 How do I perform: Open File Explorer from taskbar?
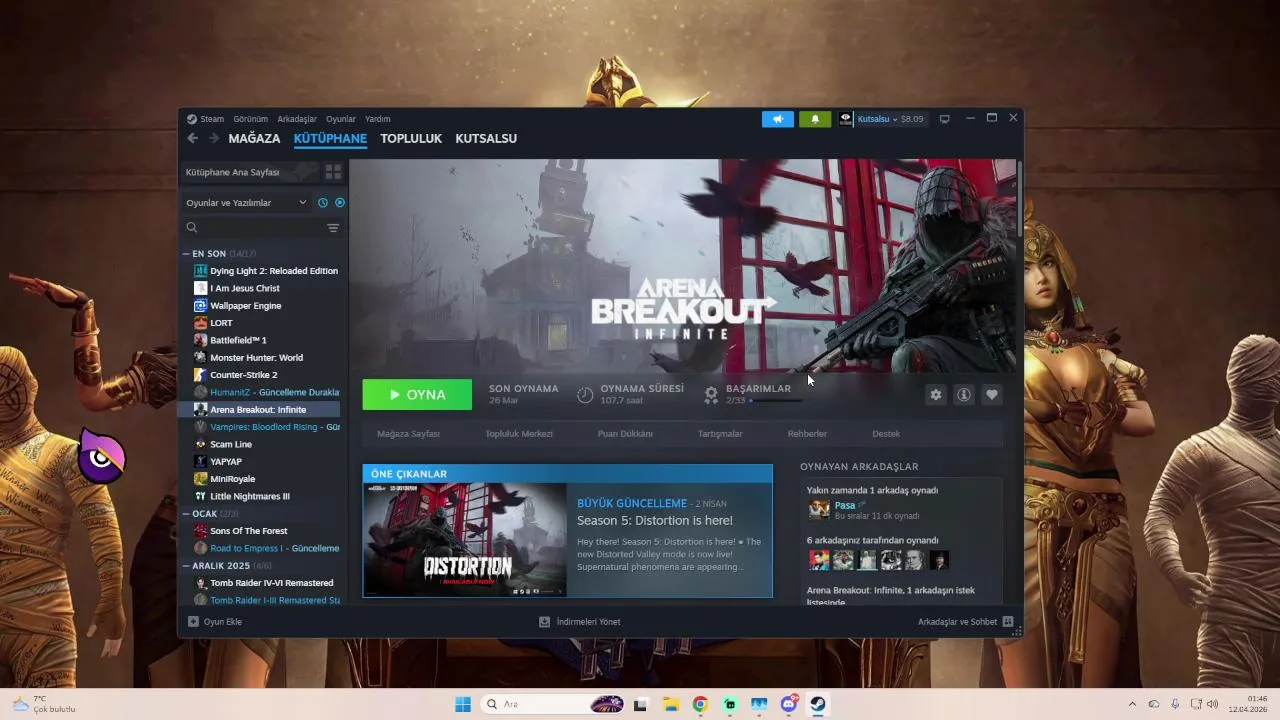[x=671, y=704]
